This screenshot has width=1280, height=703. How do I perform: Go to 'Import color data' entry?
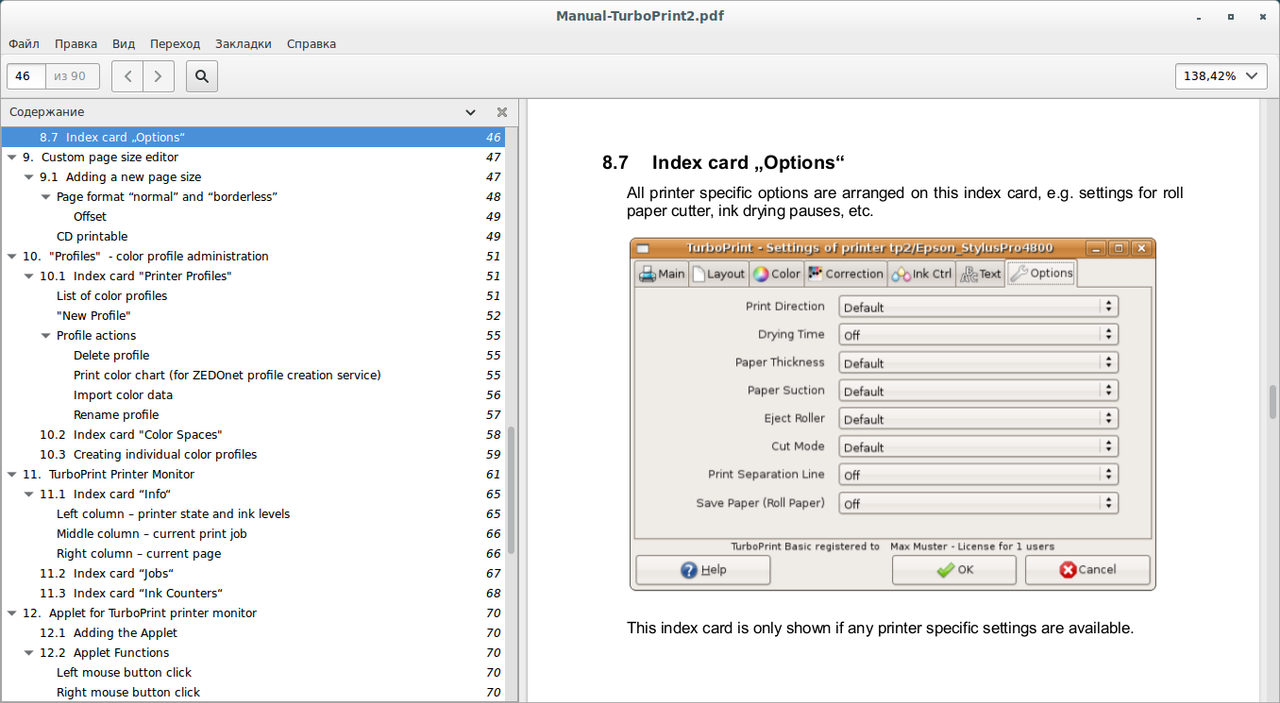click(x=123, y=395)
